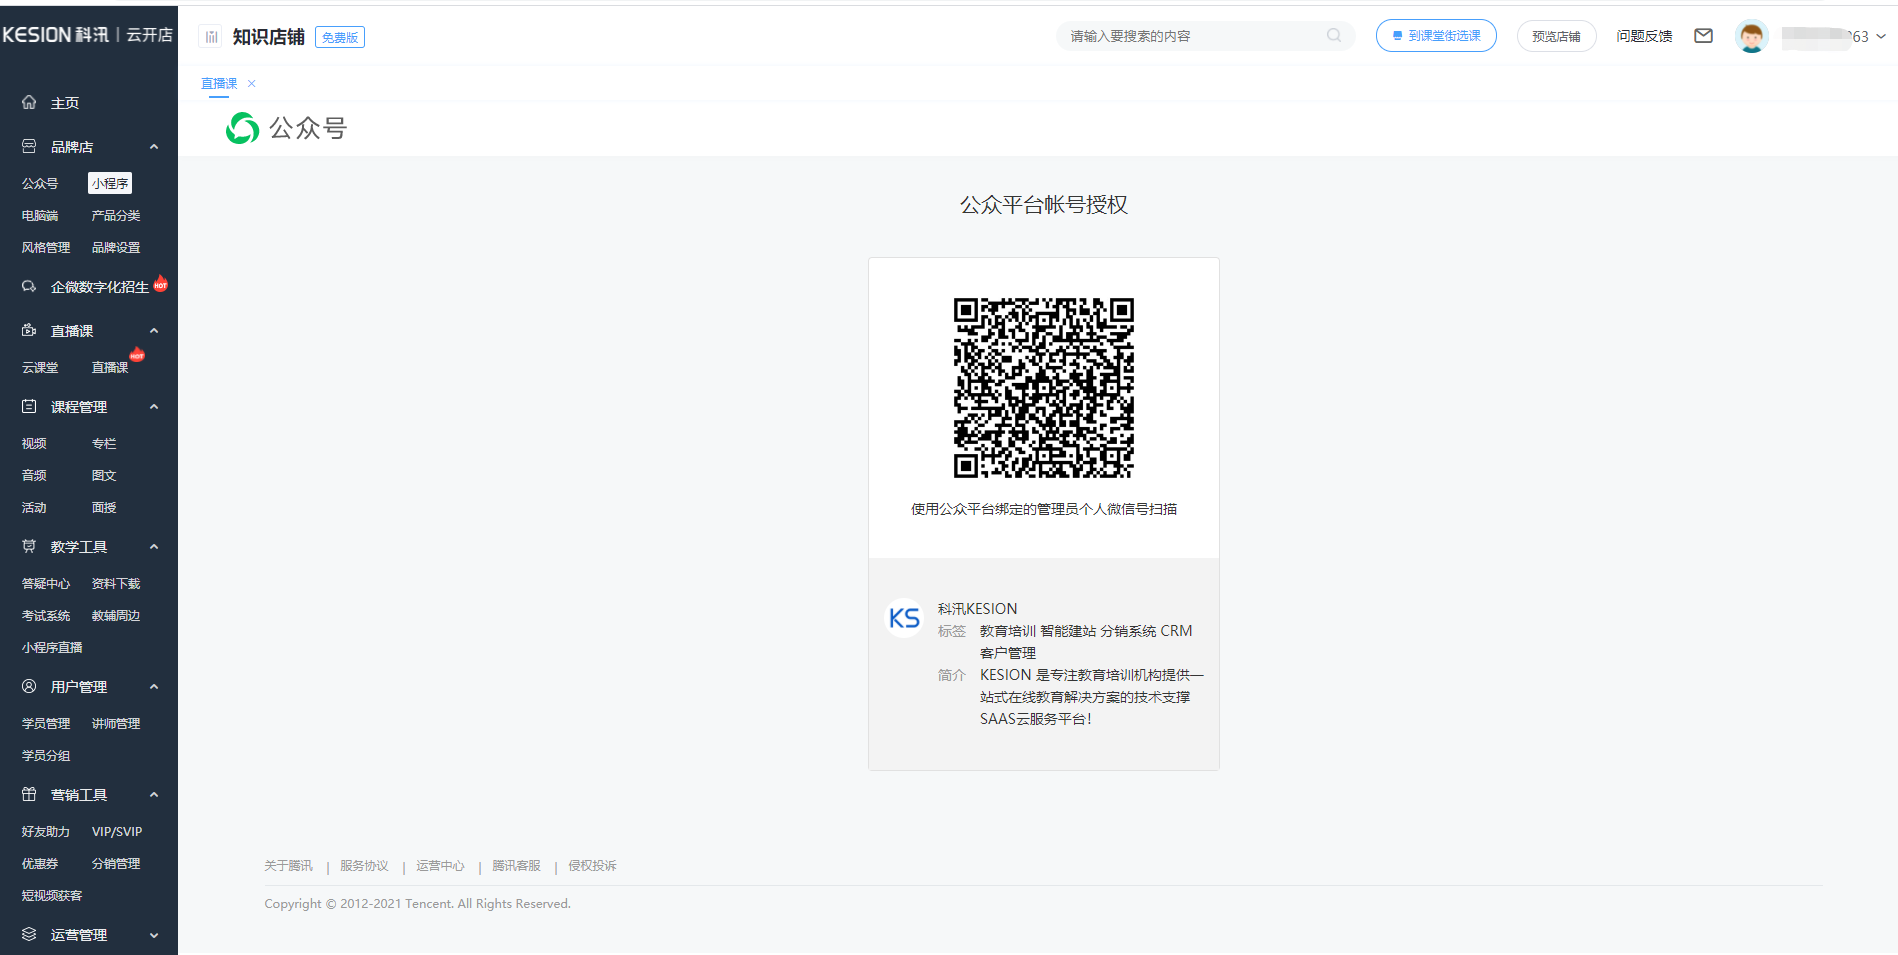Open 优惠券 menu item
Image resolution: width=1898 pixels, height=955 pixels.
[40, 863]
